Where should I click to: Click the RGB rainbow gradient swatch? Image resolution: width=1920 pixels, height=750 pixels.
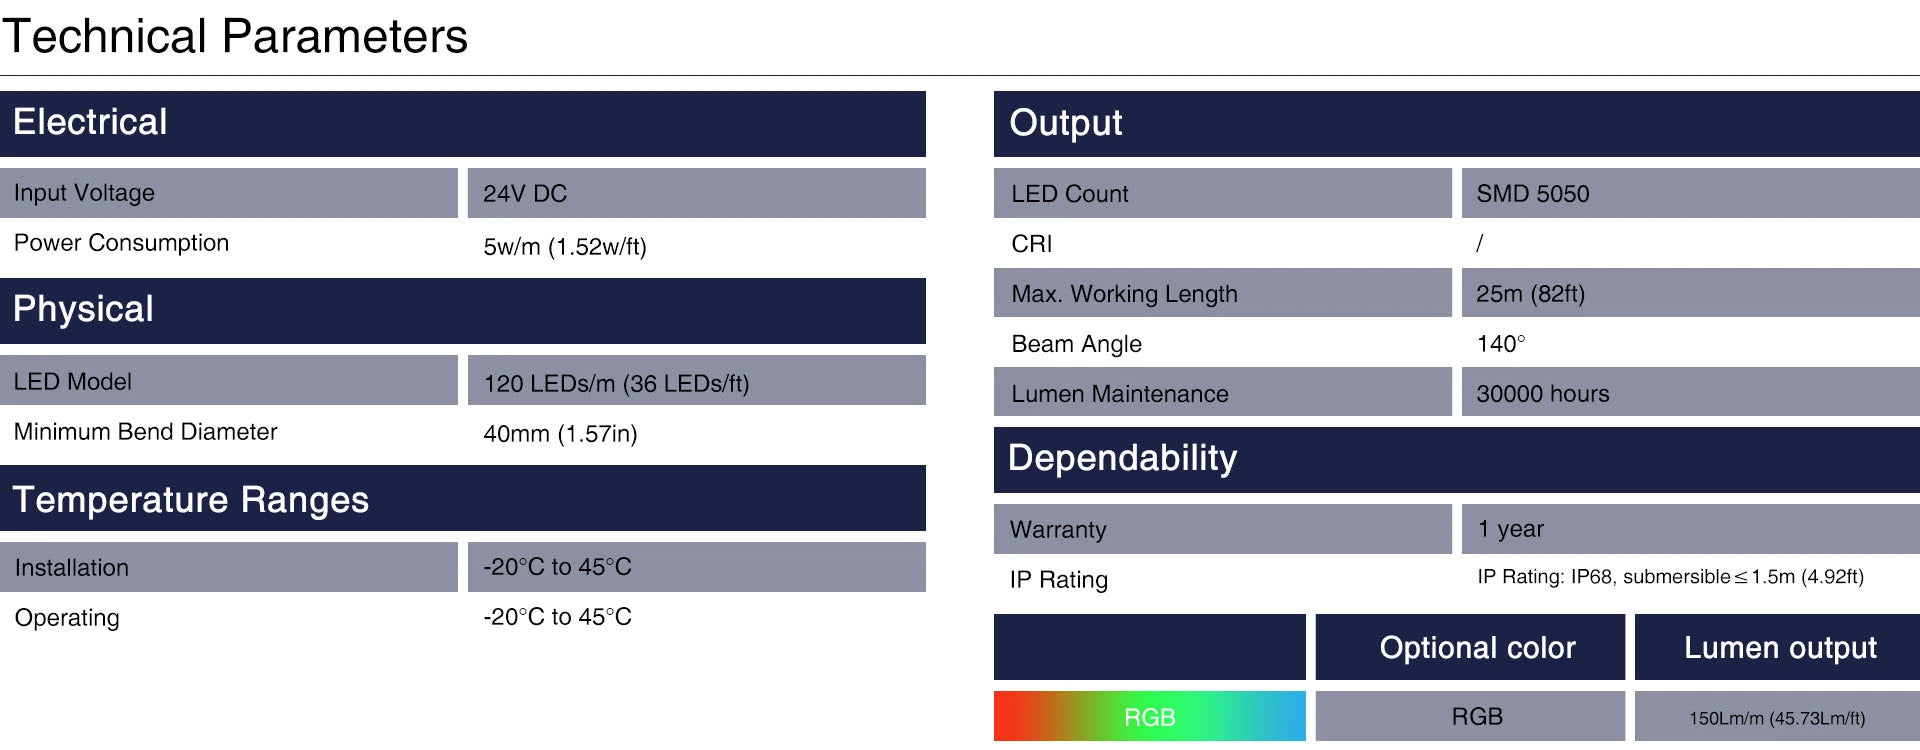(1149, 716)
